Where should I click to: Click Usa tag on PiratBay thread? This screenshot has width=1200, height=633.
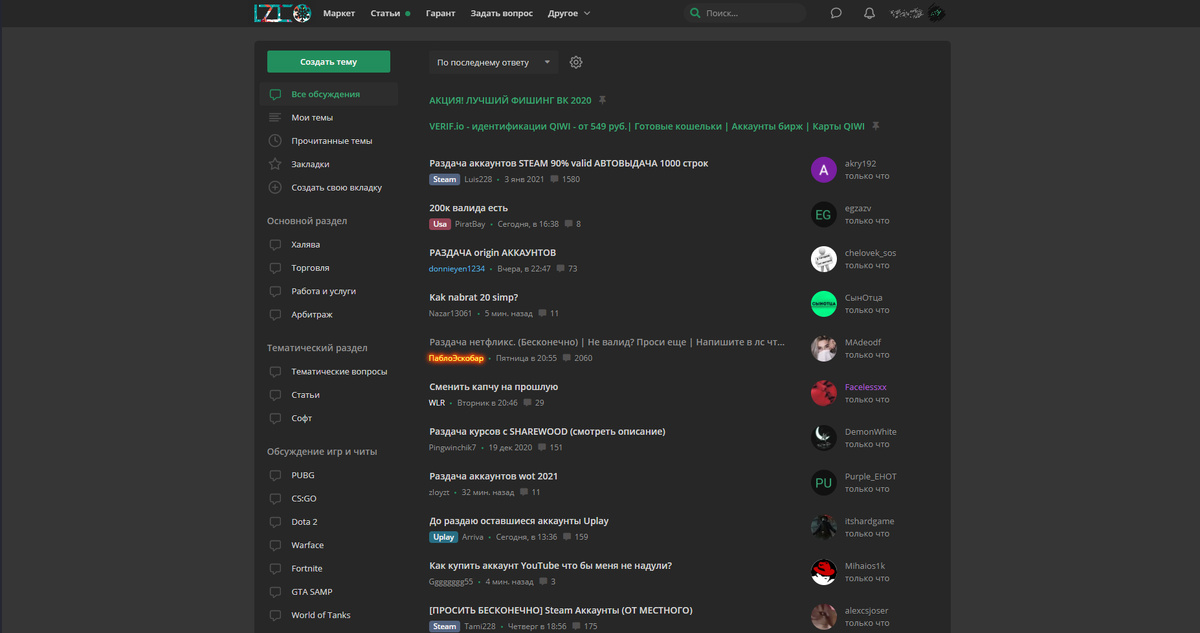440,224
